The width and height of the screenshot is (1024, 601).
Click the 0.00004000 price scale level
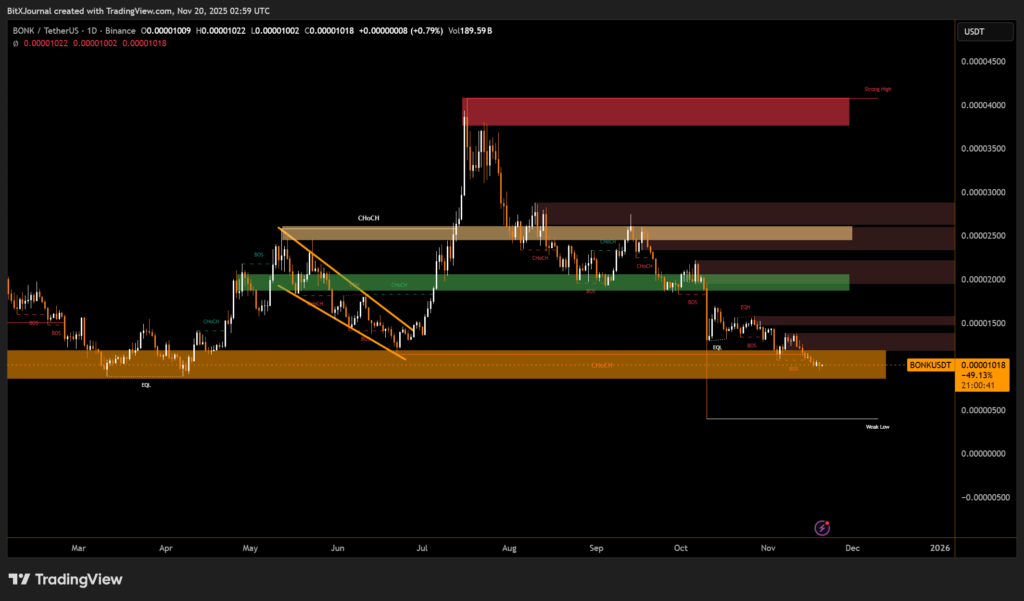[983, 105]
